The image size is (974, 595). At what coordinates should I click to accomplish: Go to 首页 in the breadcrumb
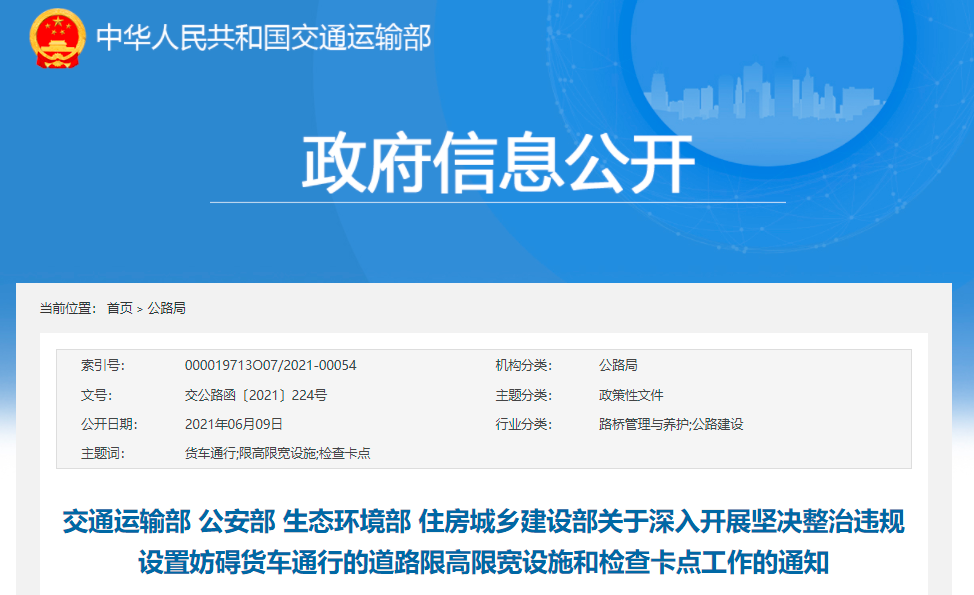click(119, 308)
